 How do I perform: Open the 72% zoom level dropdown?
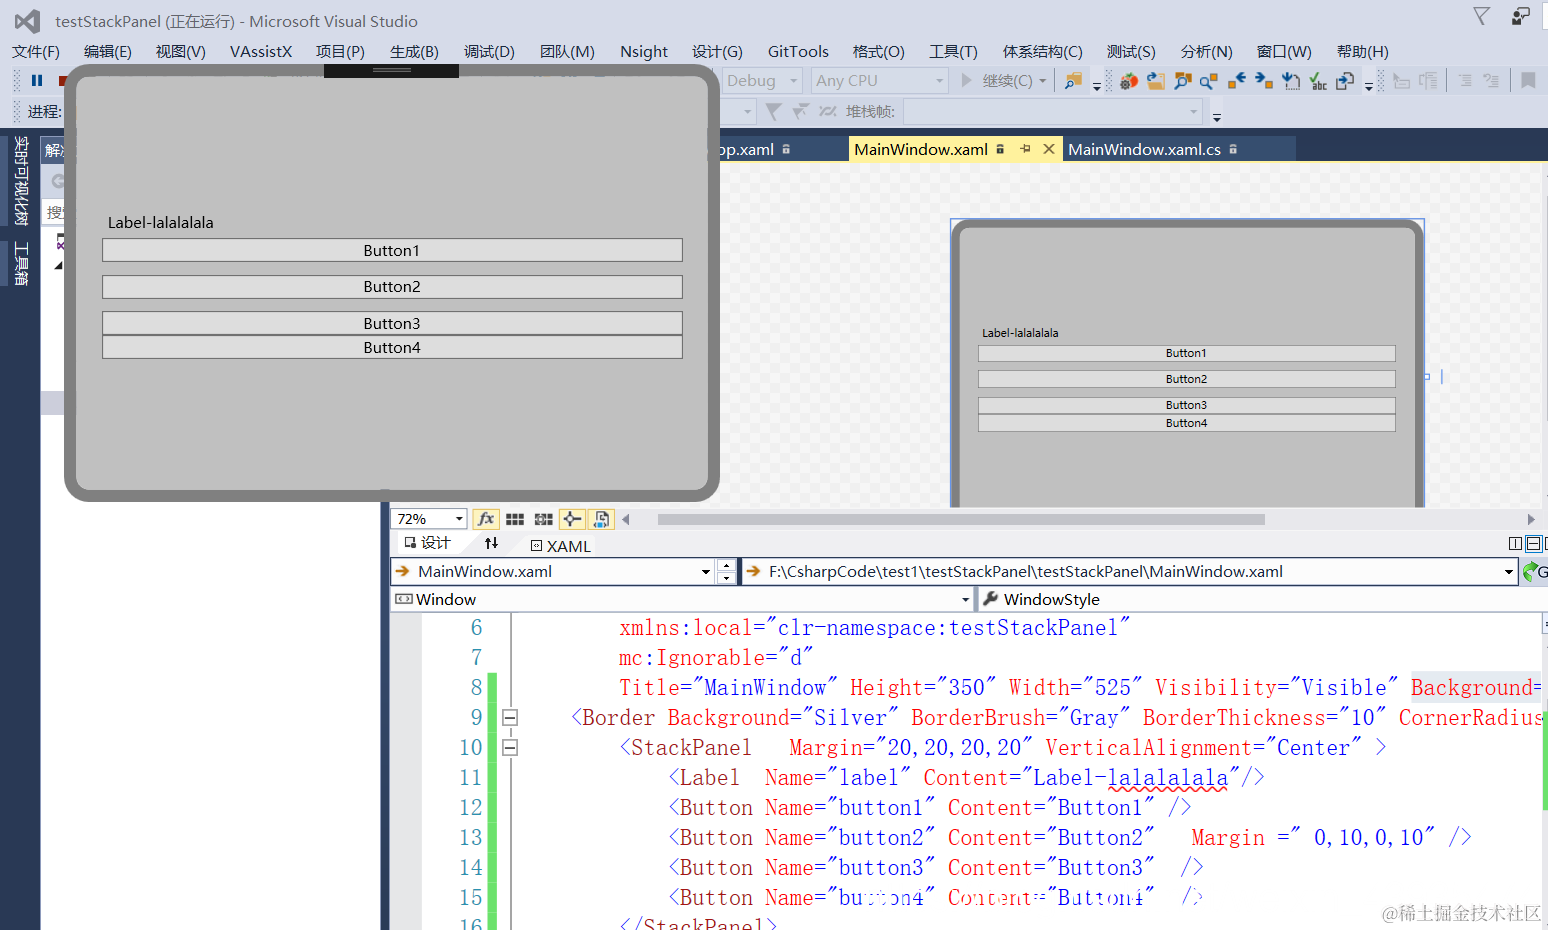coord(459,519)
